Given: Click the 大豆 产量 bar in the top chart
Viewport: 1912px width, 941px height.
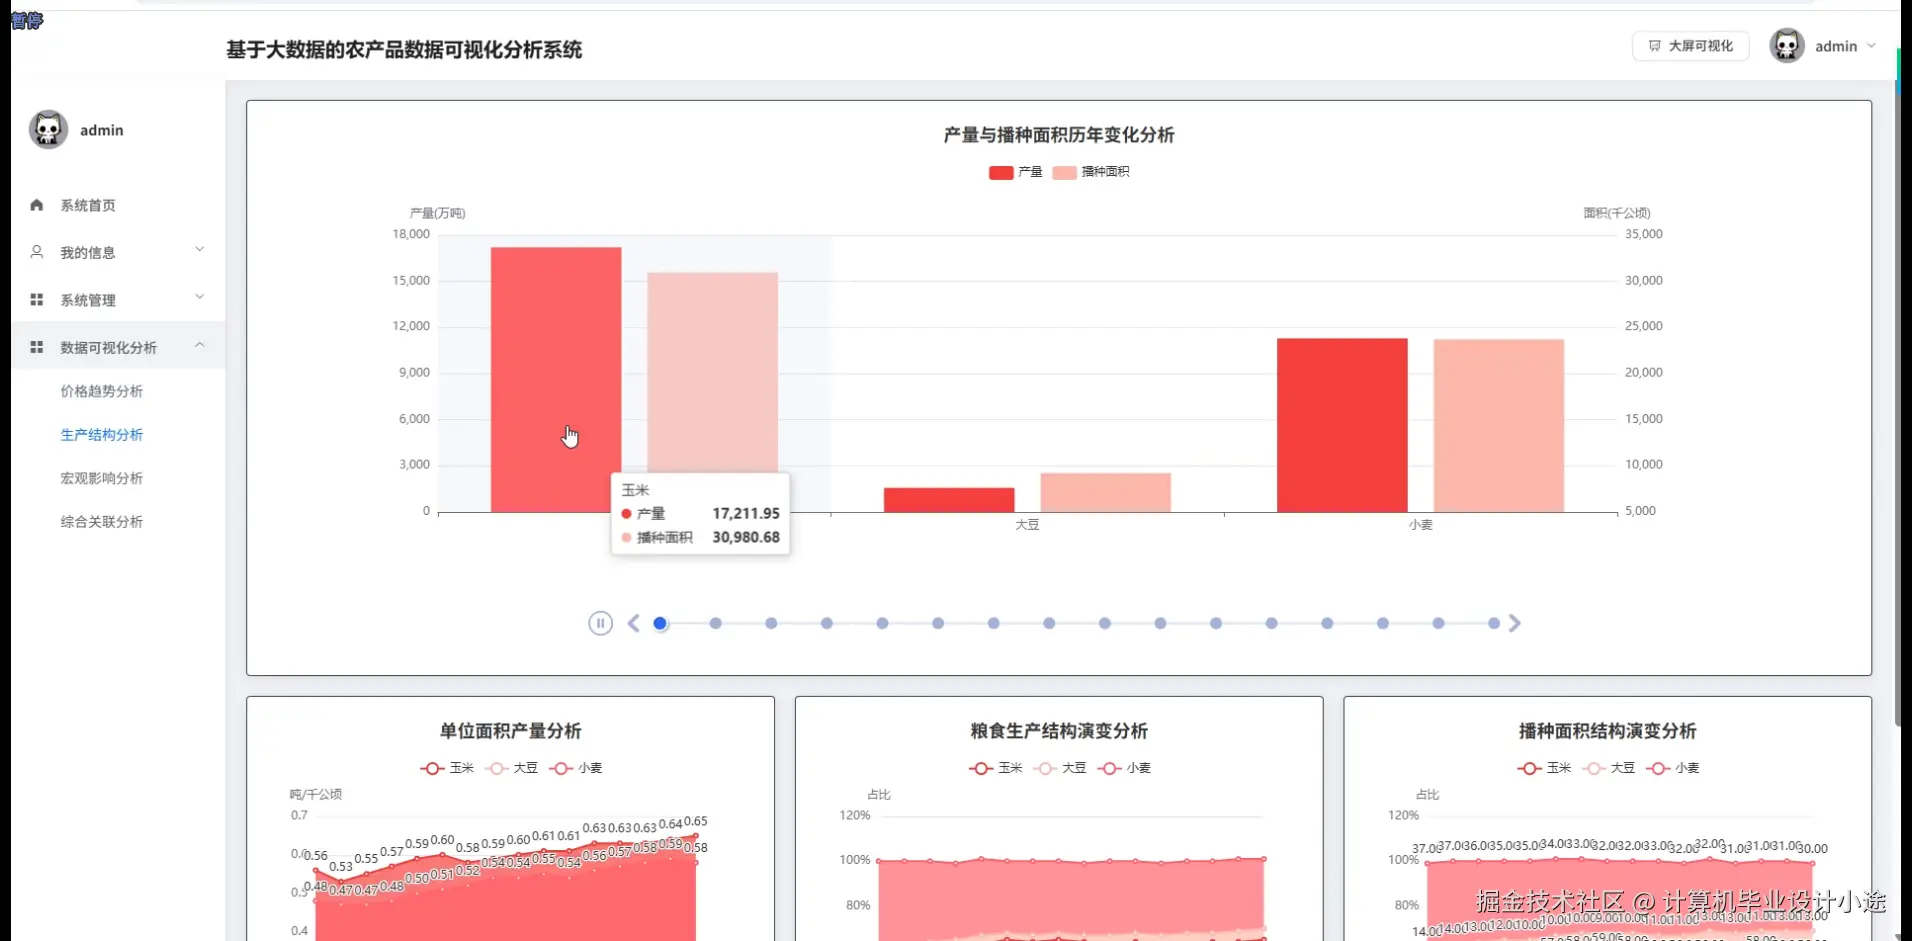Looking at the screenshot, I should 949,500.
